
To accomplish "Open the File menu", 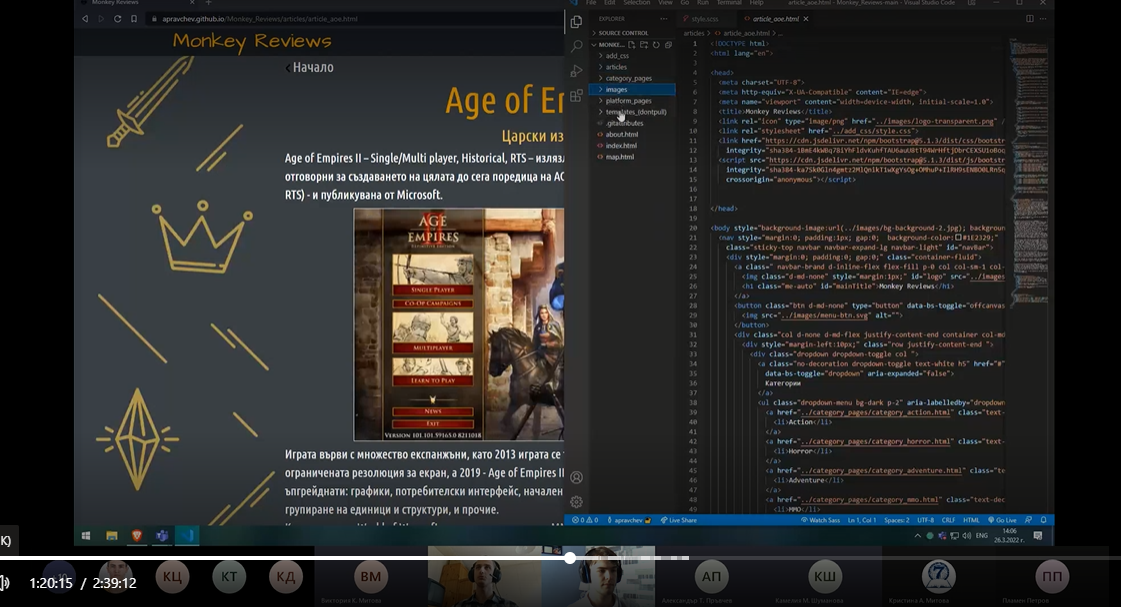I will click(x=591, y=3).
